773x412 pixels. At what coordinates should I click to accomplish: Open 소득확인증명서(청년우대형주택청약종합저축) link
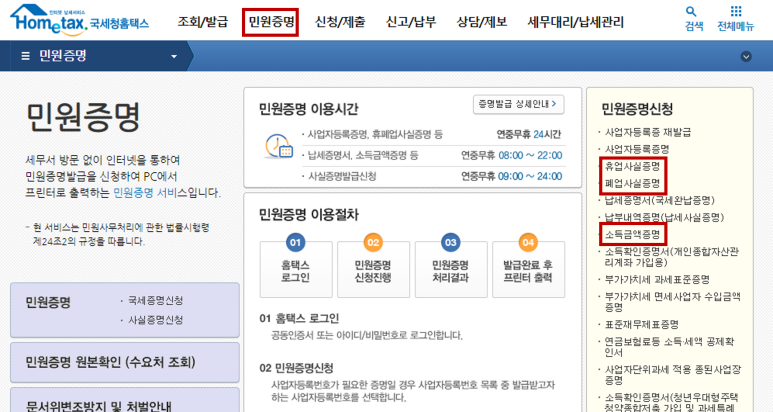(x=671, y=402)
